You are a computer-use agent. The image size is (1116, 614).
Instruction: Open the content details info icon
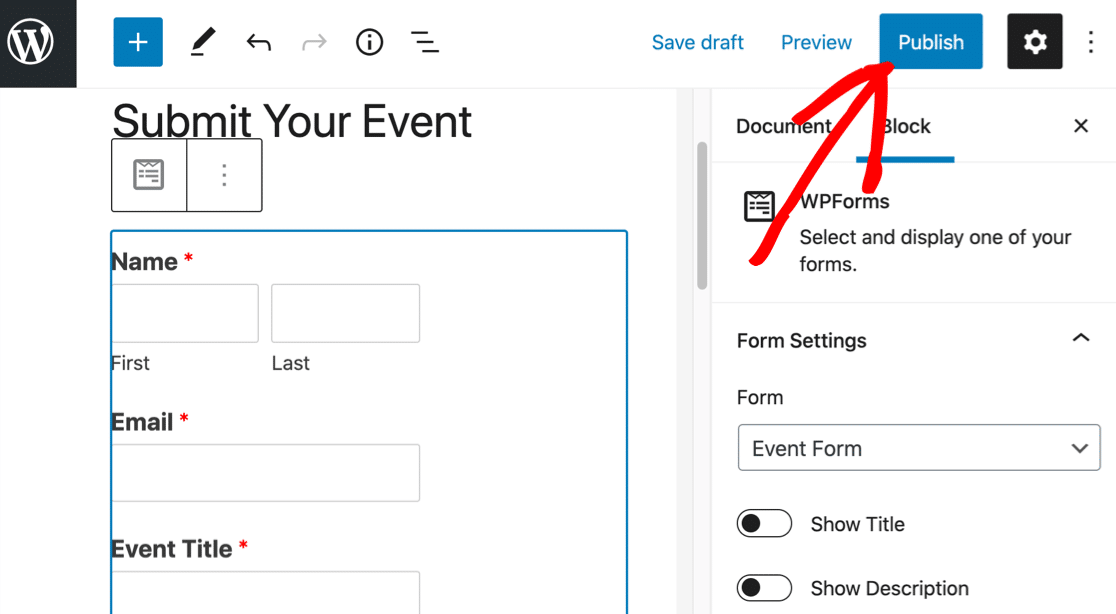(x=369, y=43)
